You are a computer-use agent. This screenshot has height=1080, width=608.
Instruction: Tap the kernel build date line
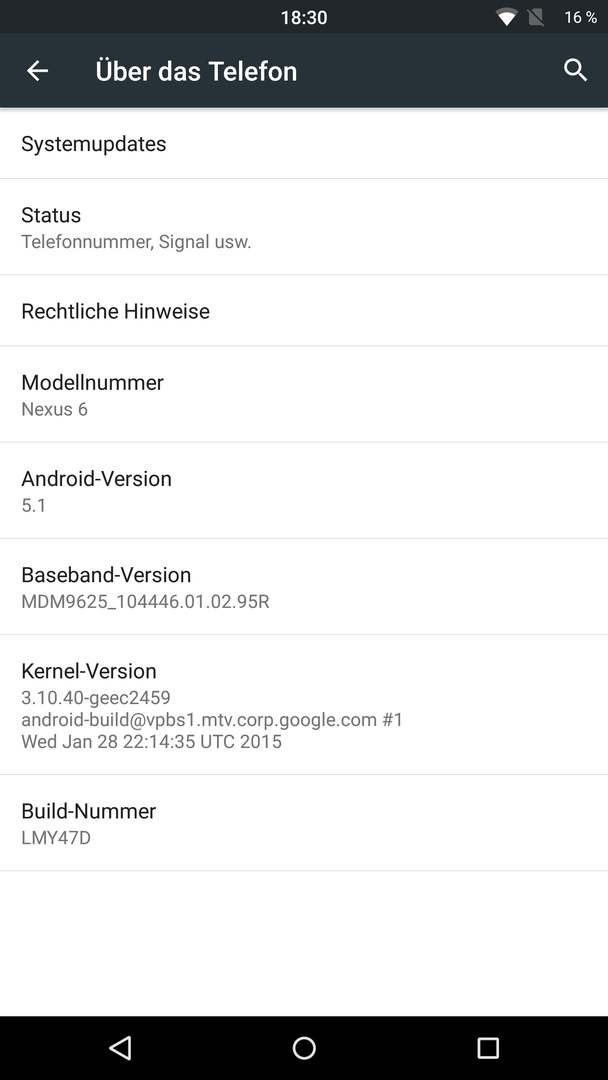(151, 741)
